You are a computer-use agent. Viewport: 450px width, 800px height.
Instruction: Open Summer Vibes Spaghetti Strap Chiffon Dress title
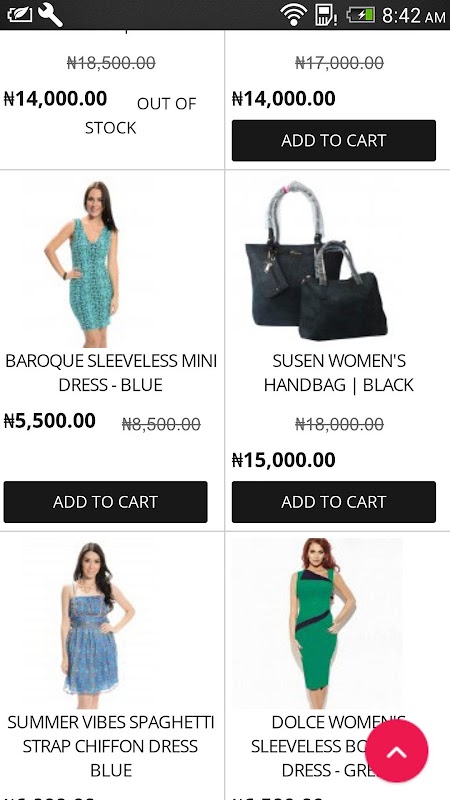[x=111, y=745]
